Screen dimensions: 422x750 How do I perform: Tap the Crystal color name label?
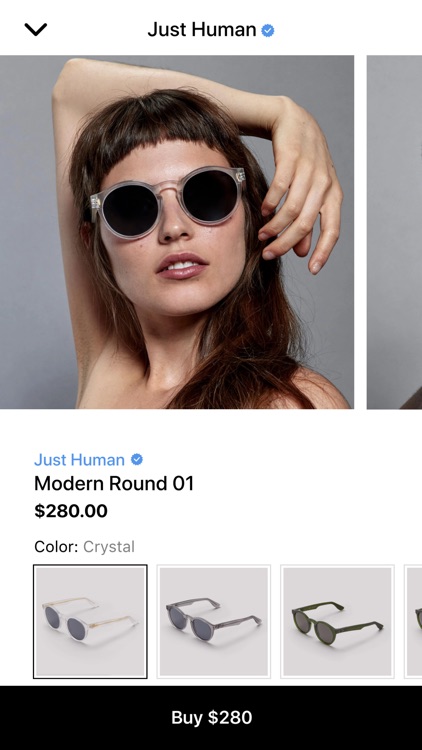coord(109,547)
